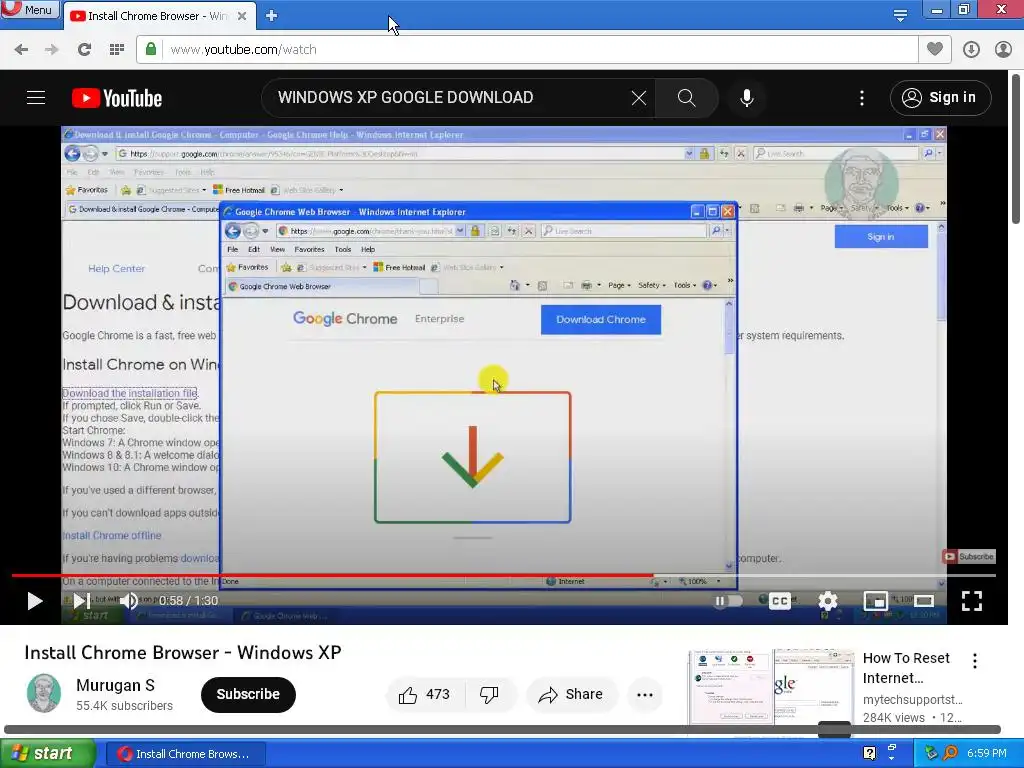Play the video
Screen dimensions: 1024x768
point(35,601)
